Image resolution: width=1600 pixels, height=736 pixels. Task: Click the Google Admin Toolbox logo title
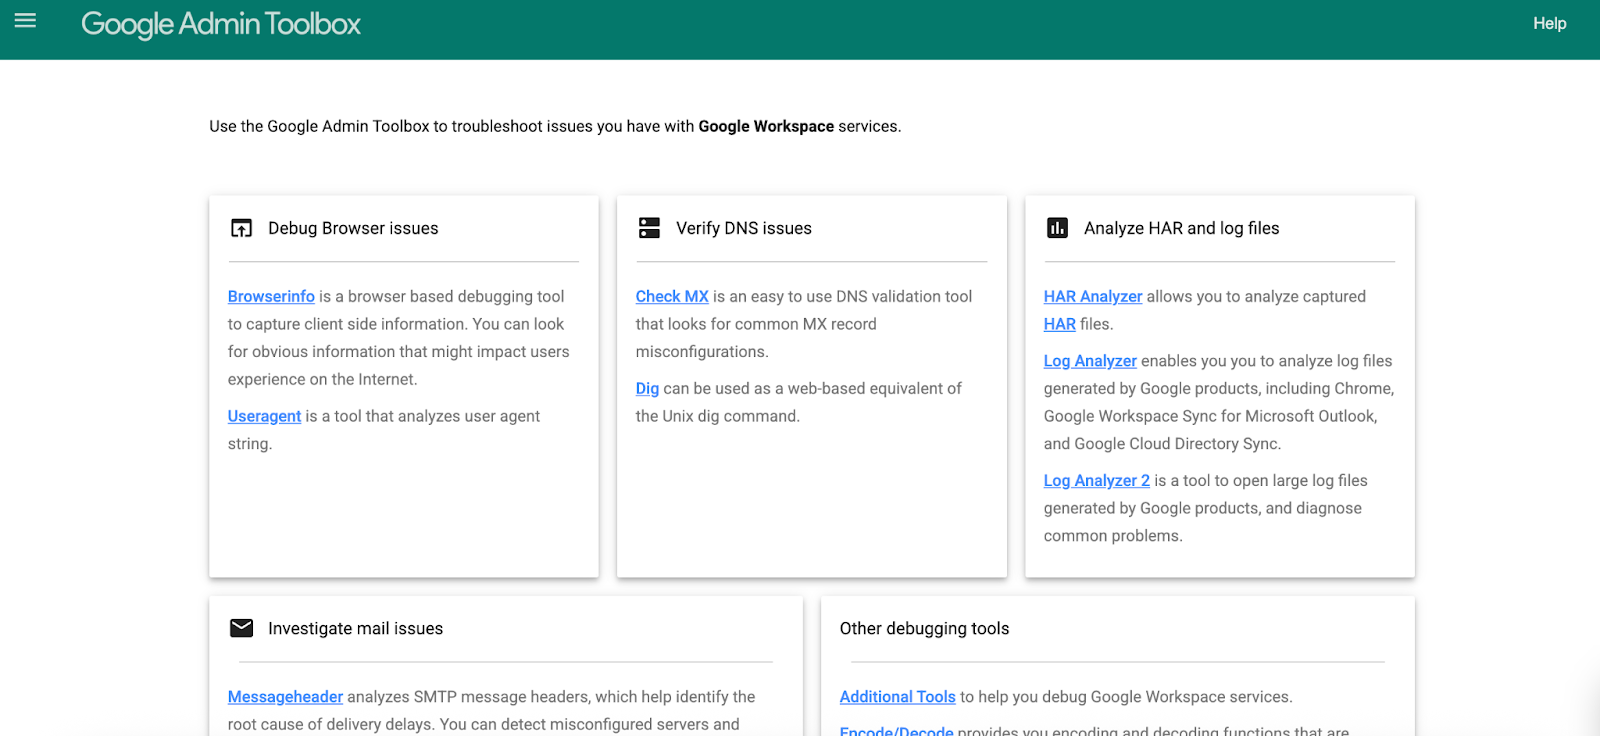[x=221, y=24]
